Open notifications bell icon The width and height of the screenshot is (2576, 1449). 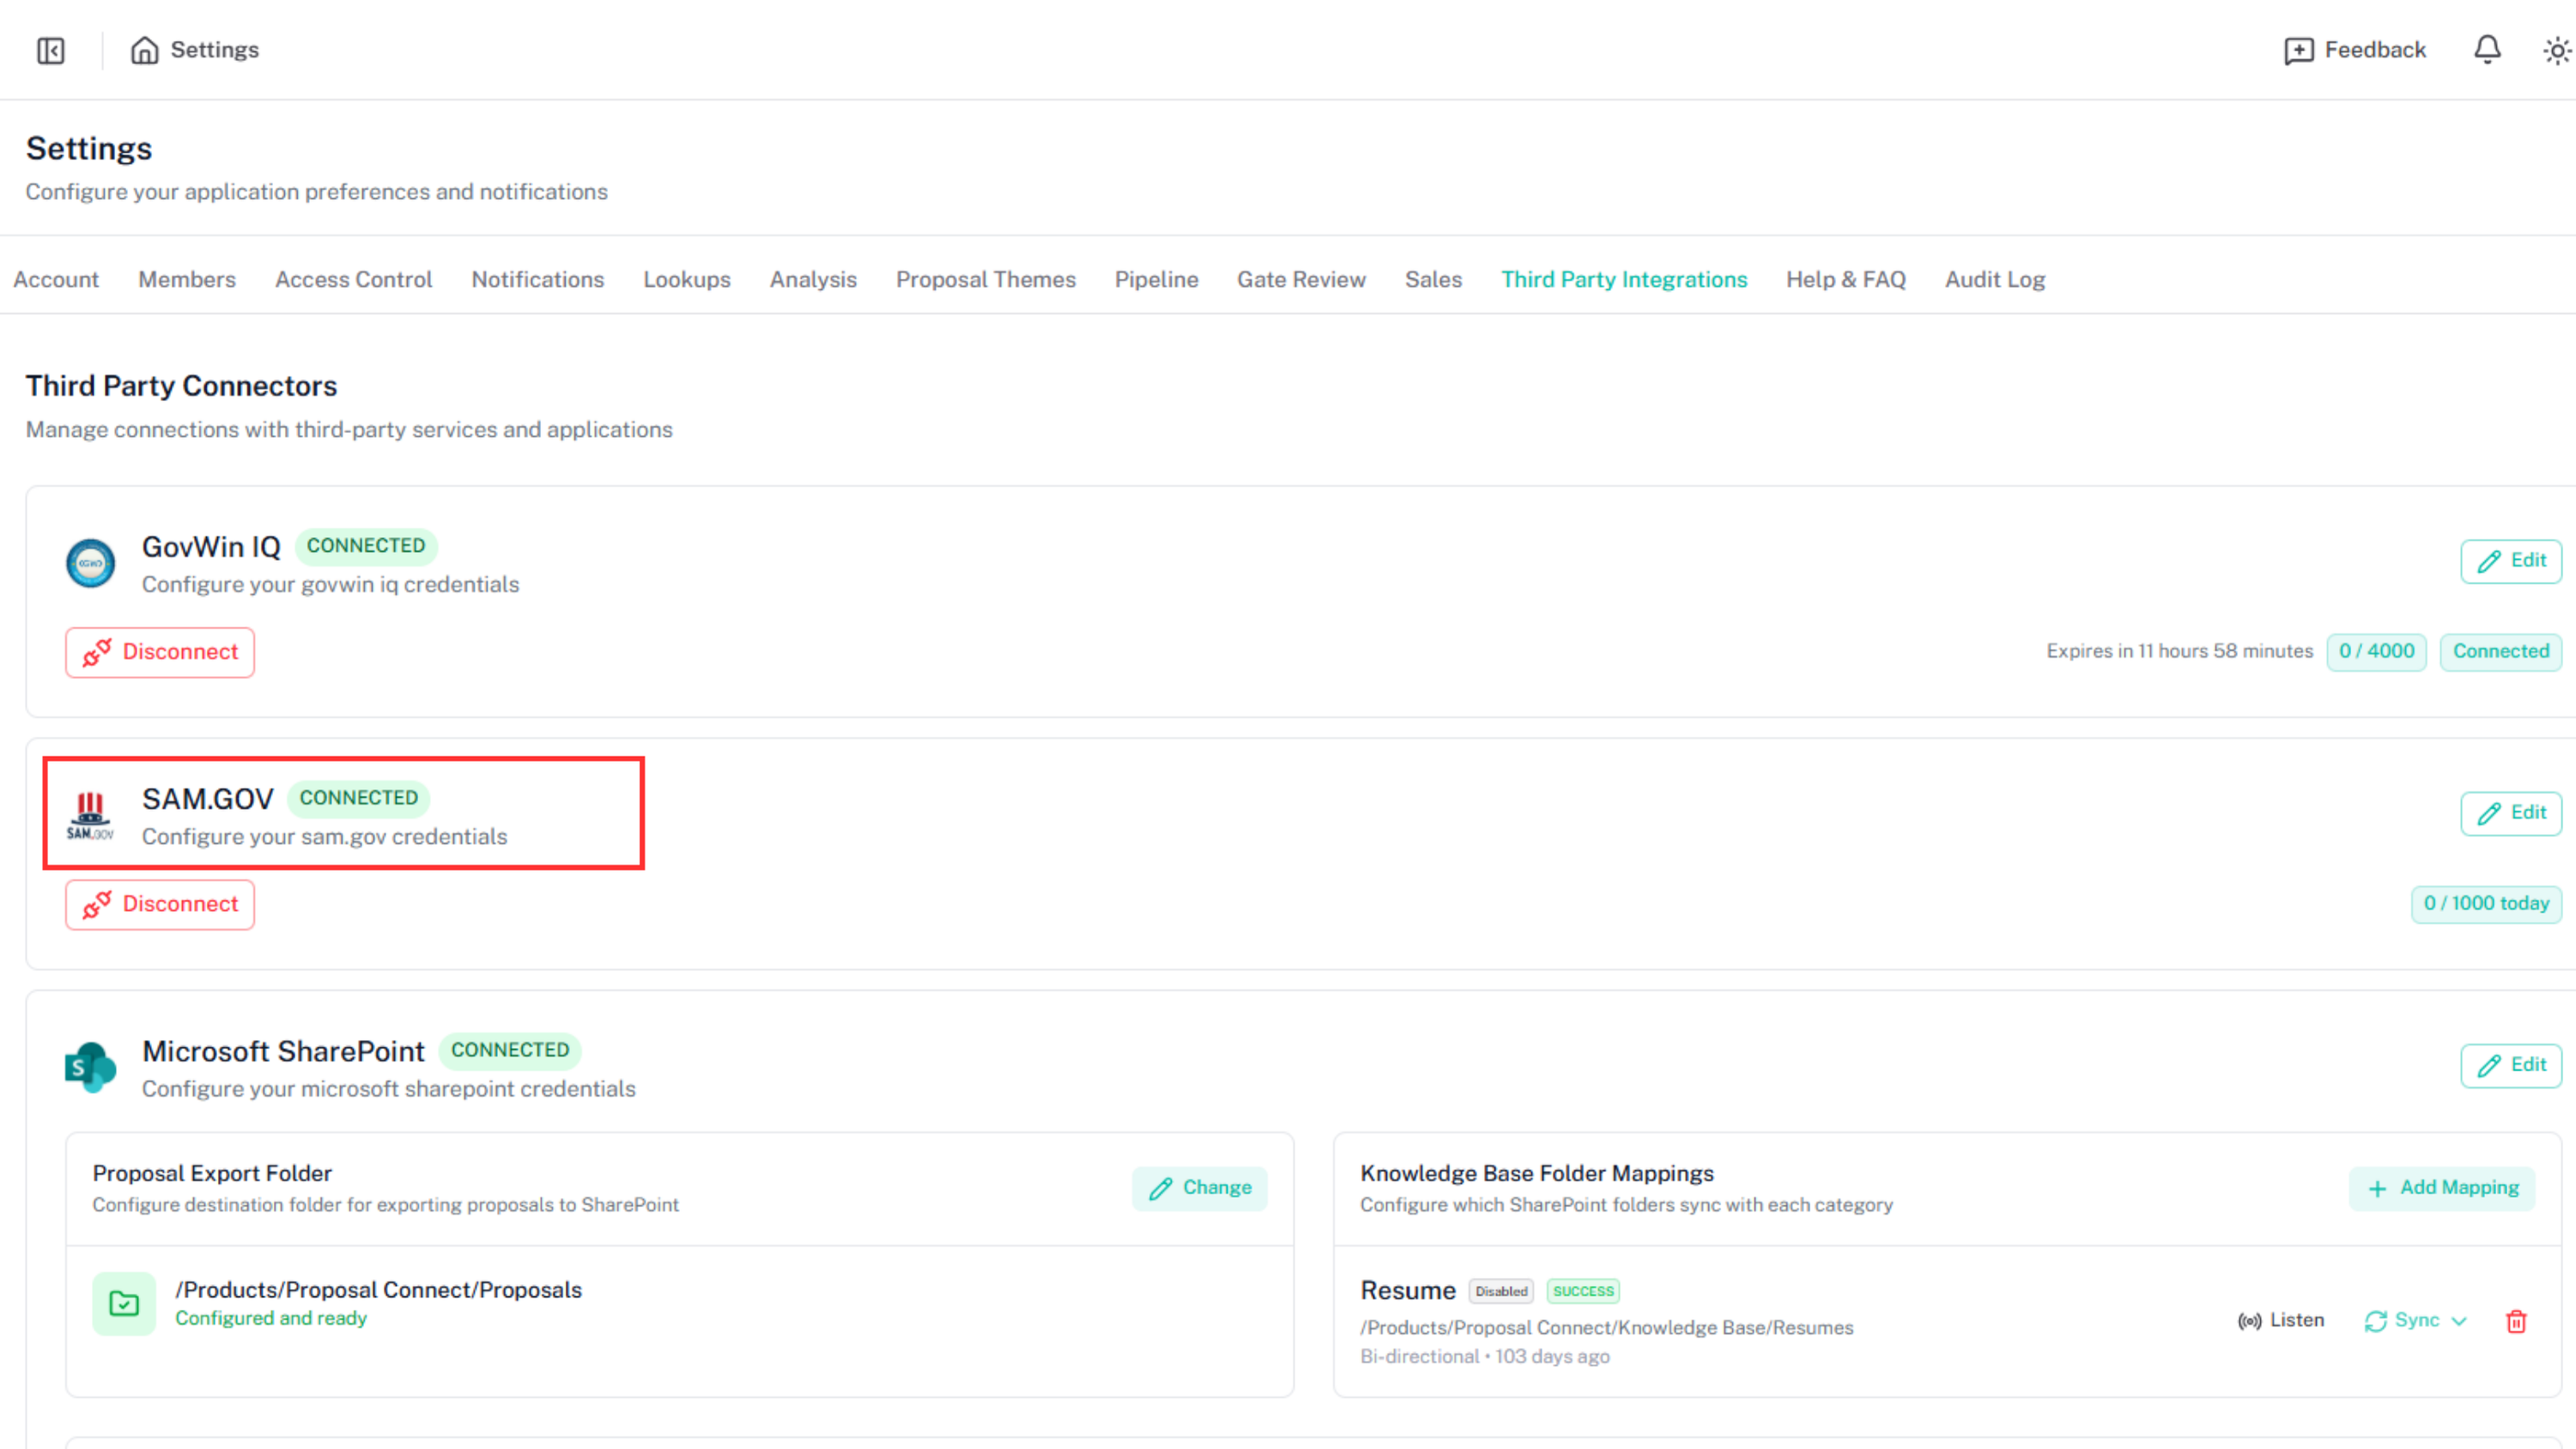[x=2487, y=50]
